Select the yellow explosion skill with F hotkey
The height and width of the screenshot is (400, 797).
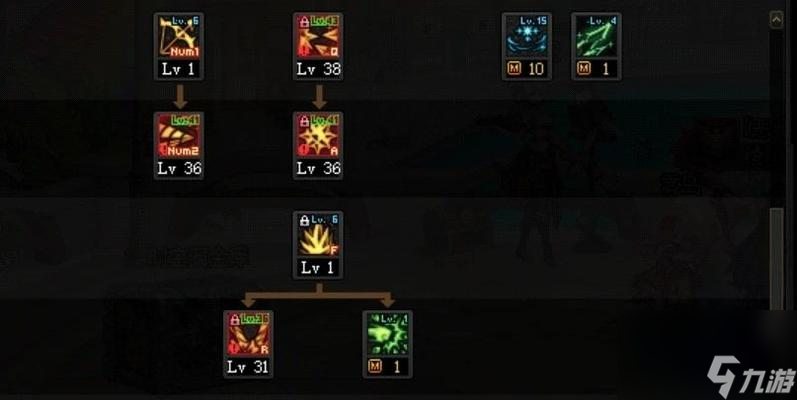[318, 235]
